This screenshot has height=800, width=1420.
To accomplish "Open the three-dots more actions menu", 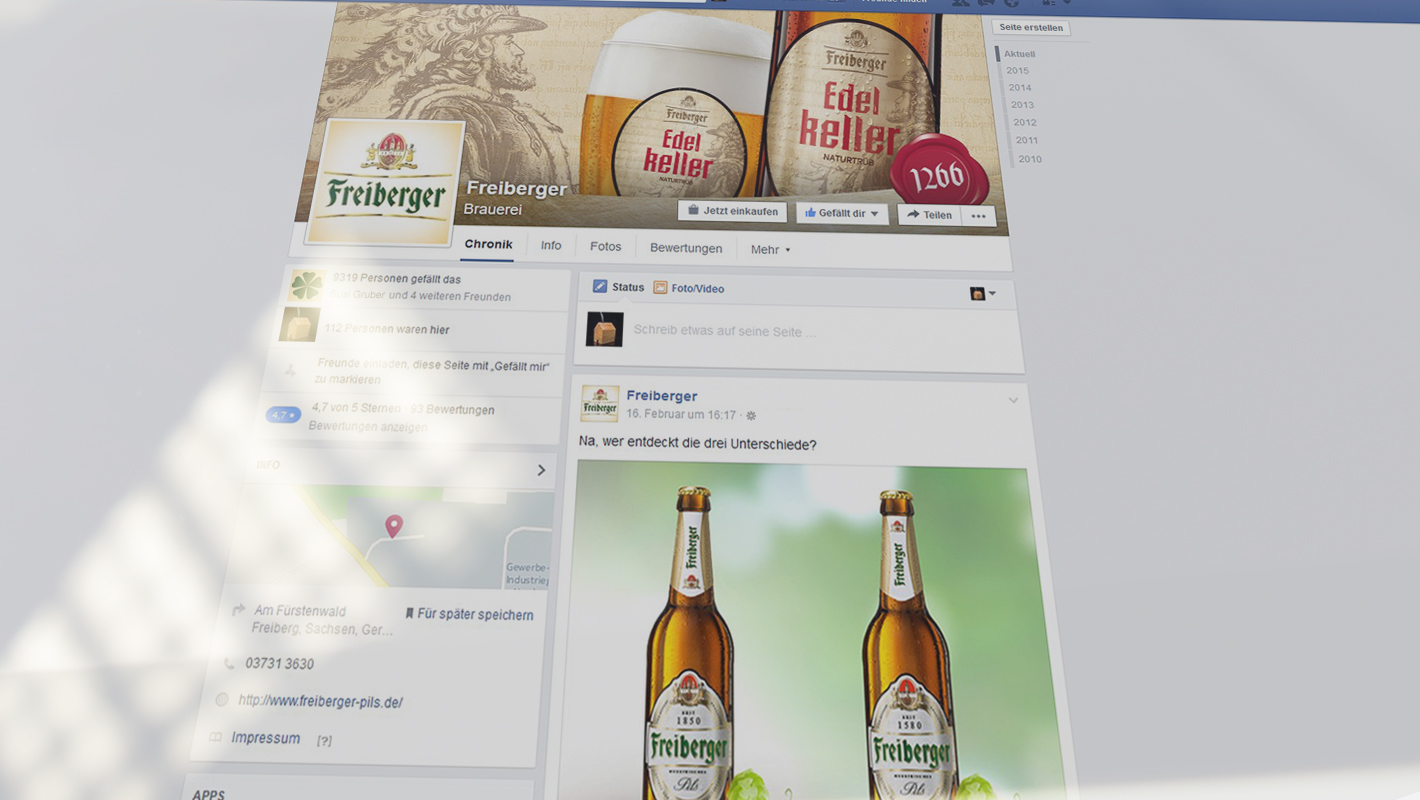I will point(978,216).
